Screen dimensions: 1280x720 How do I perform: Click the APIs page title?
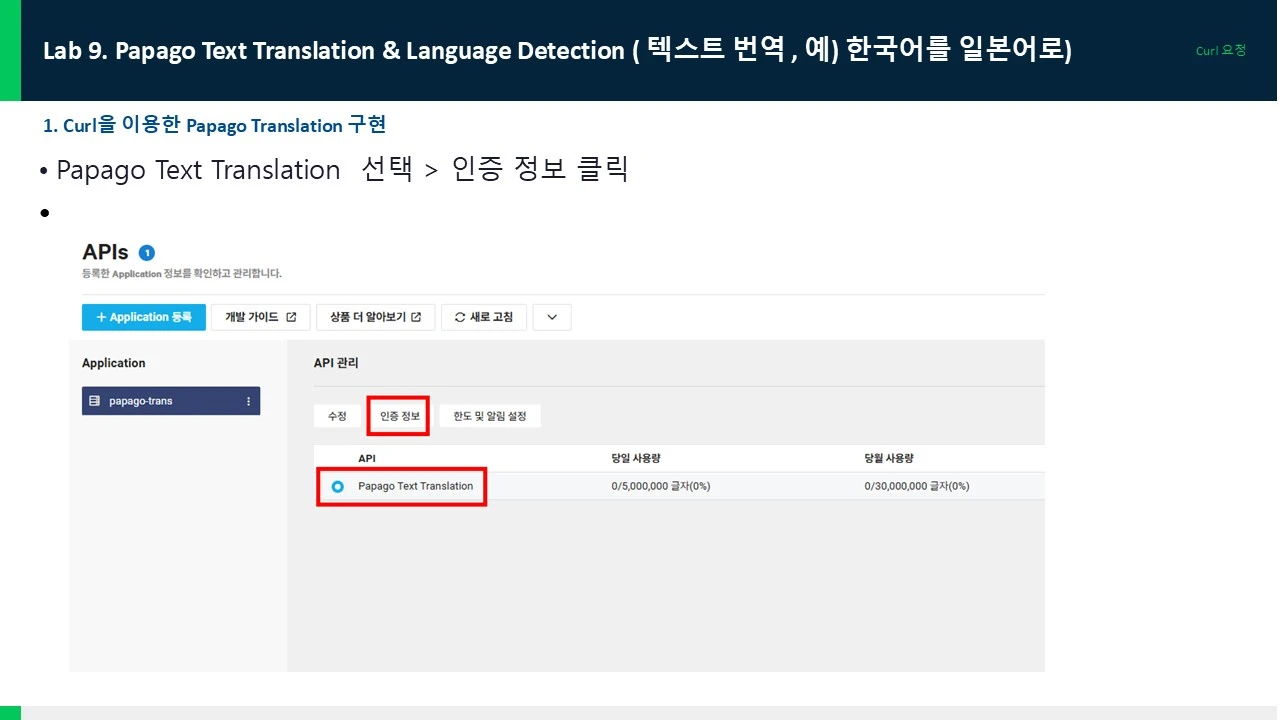[x=106, y=252]
